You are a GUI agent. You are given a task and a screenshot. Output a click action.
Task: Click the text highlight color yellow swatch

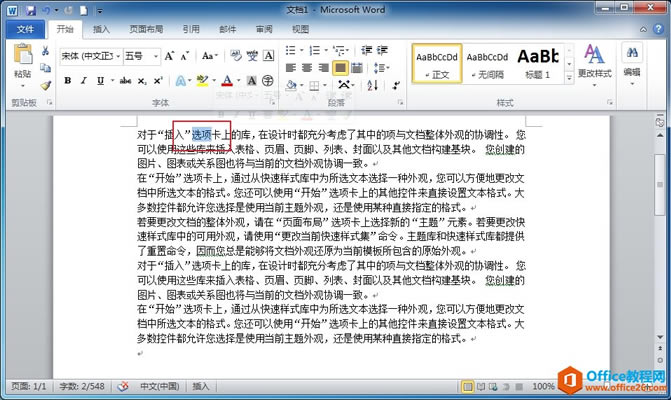click(202, 80)
